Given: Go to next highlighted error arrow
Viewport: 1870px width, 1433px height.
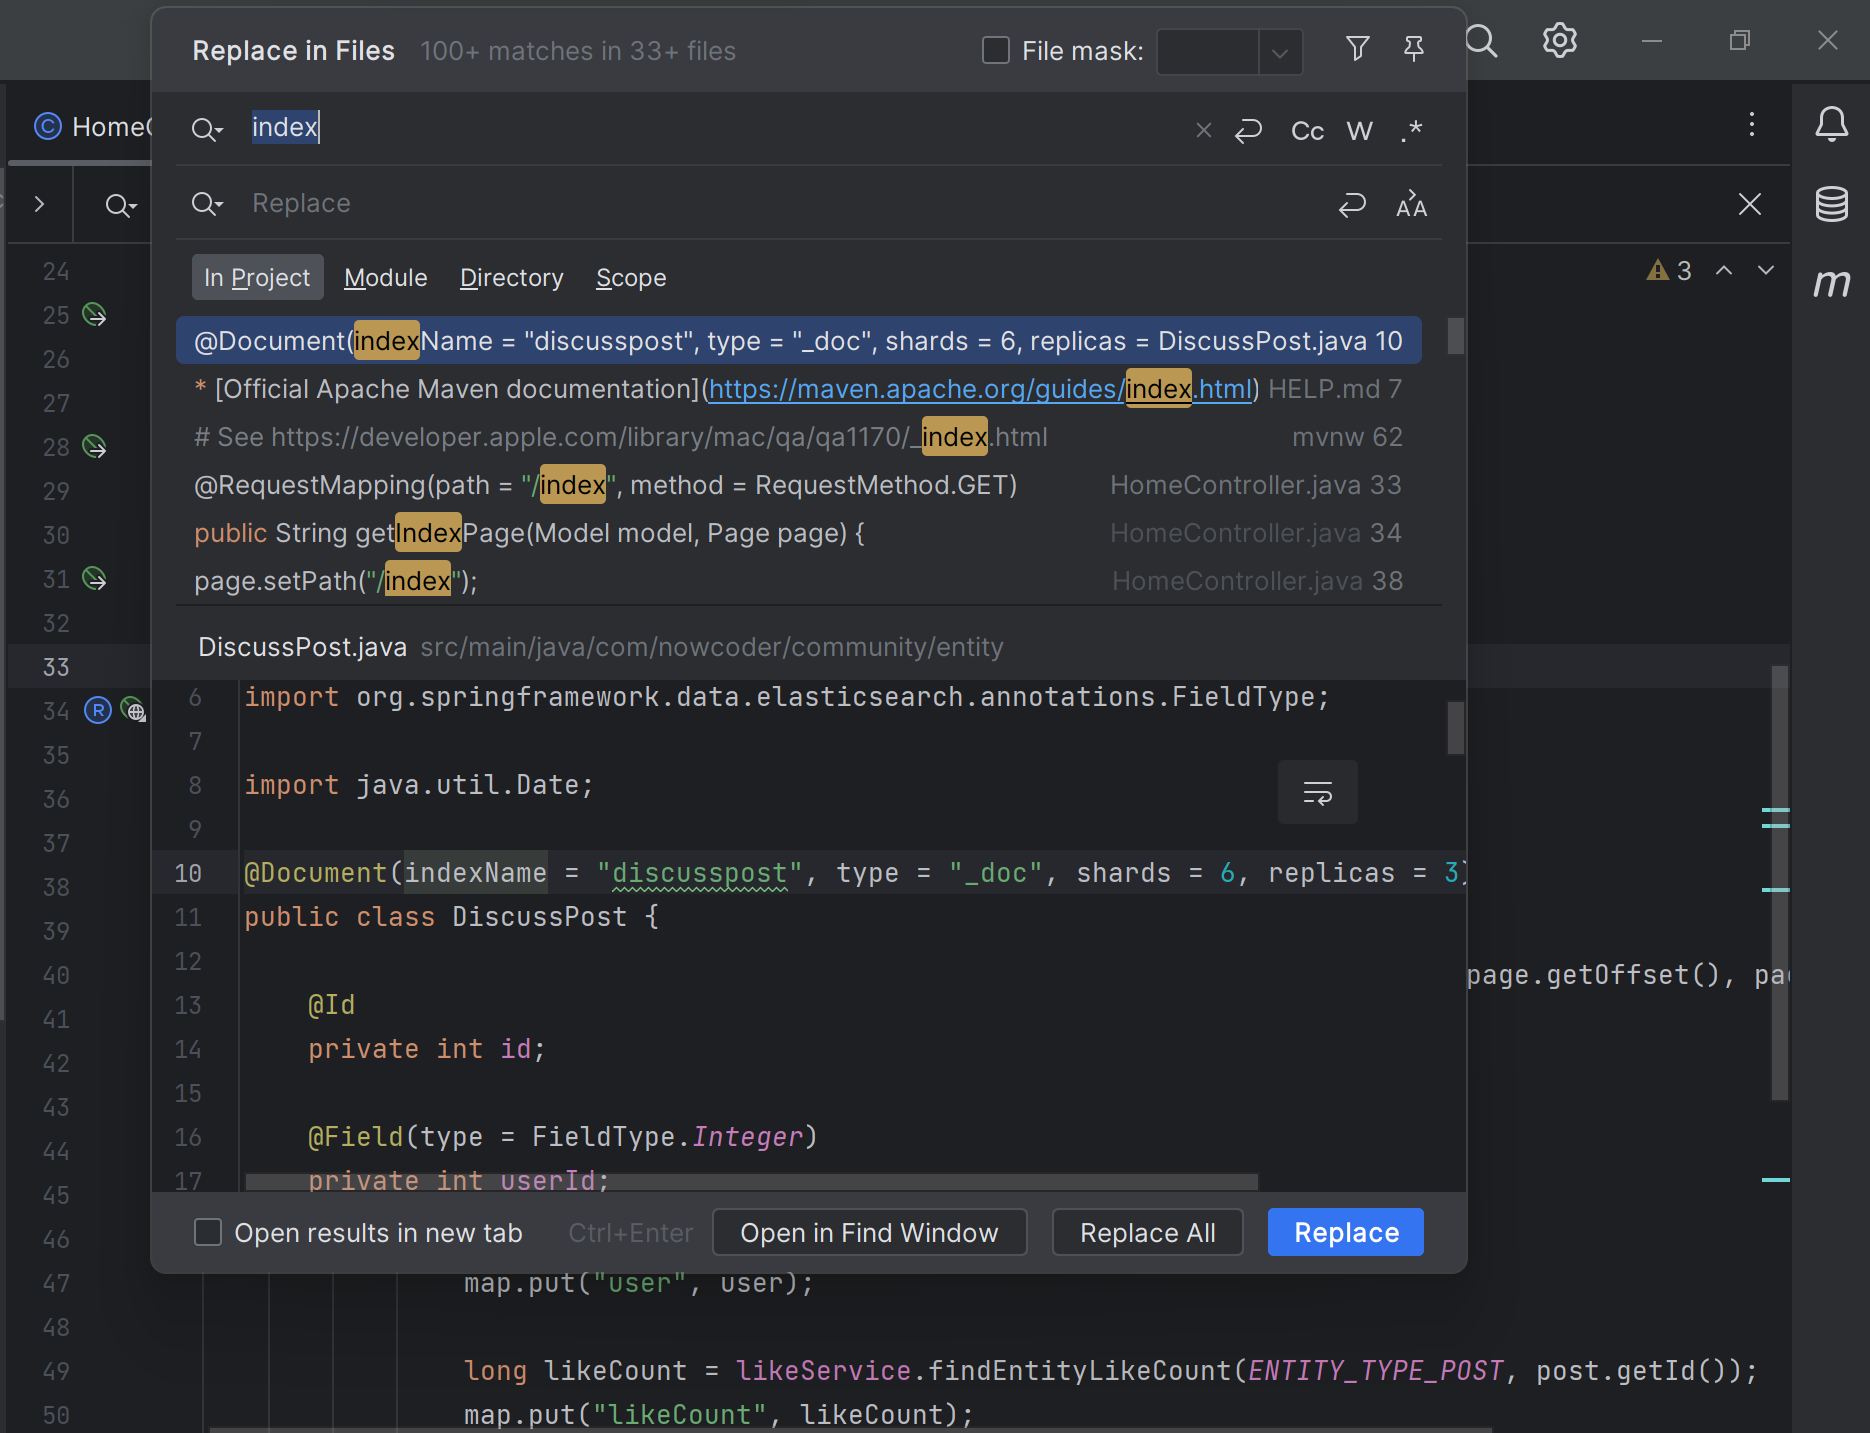Looking at the screenshot, I should 1766,270.
